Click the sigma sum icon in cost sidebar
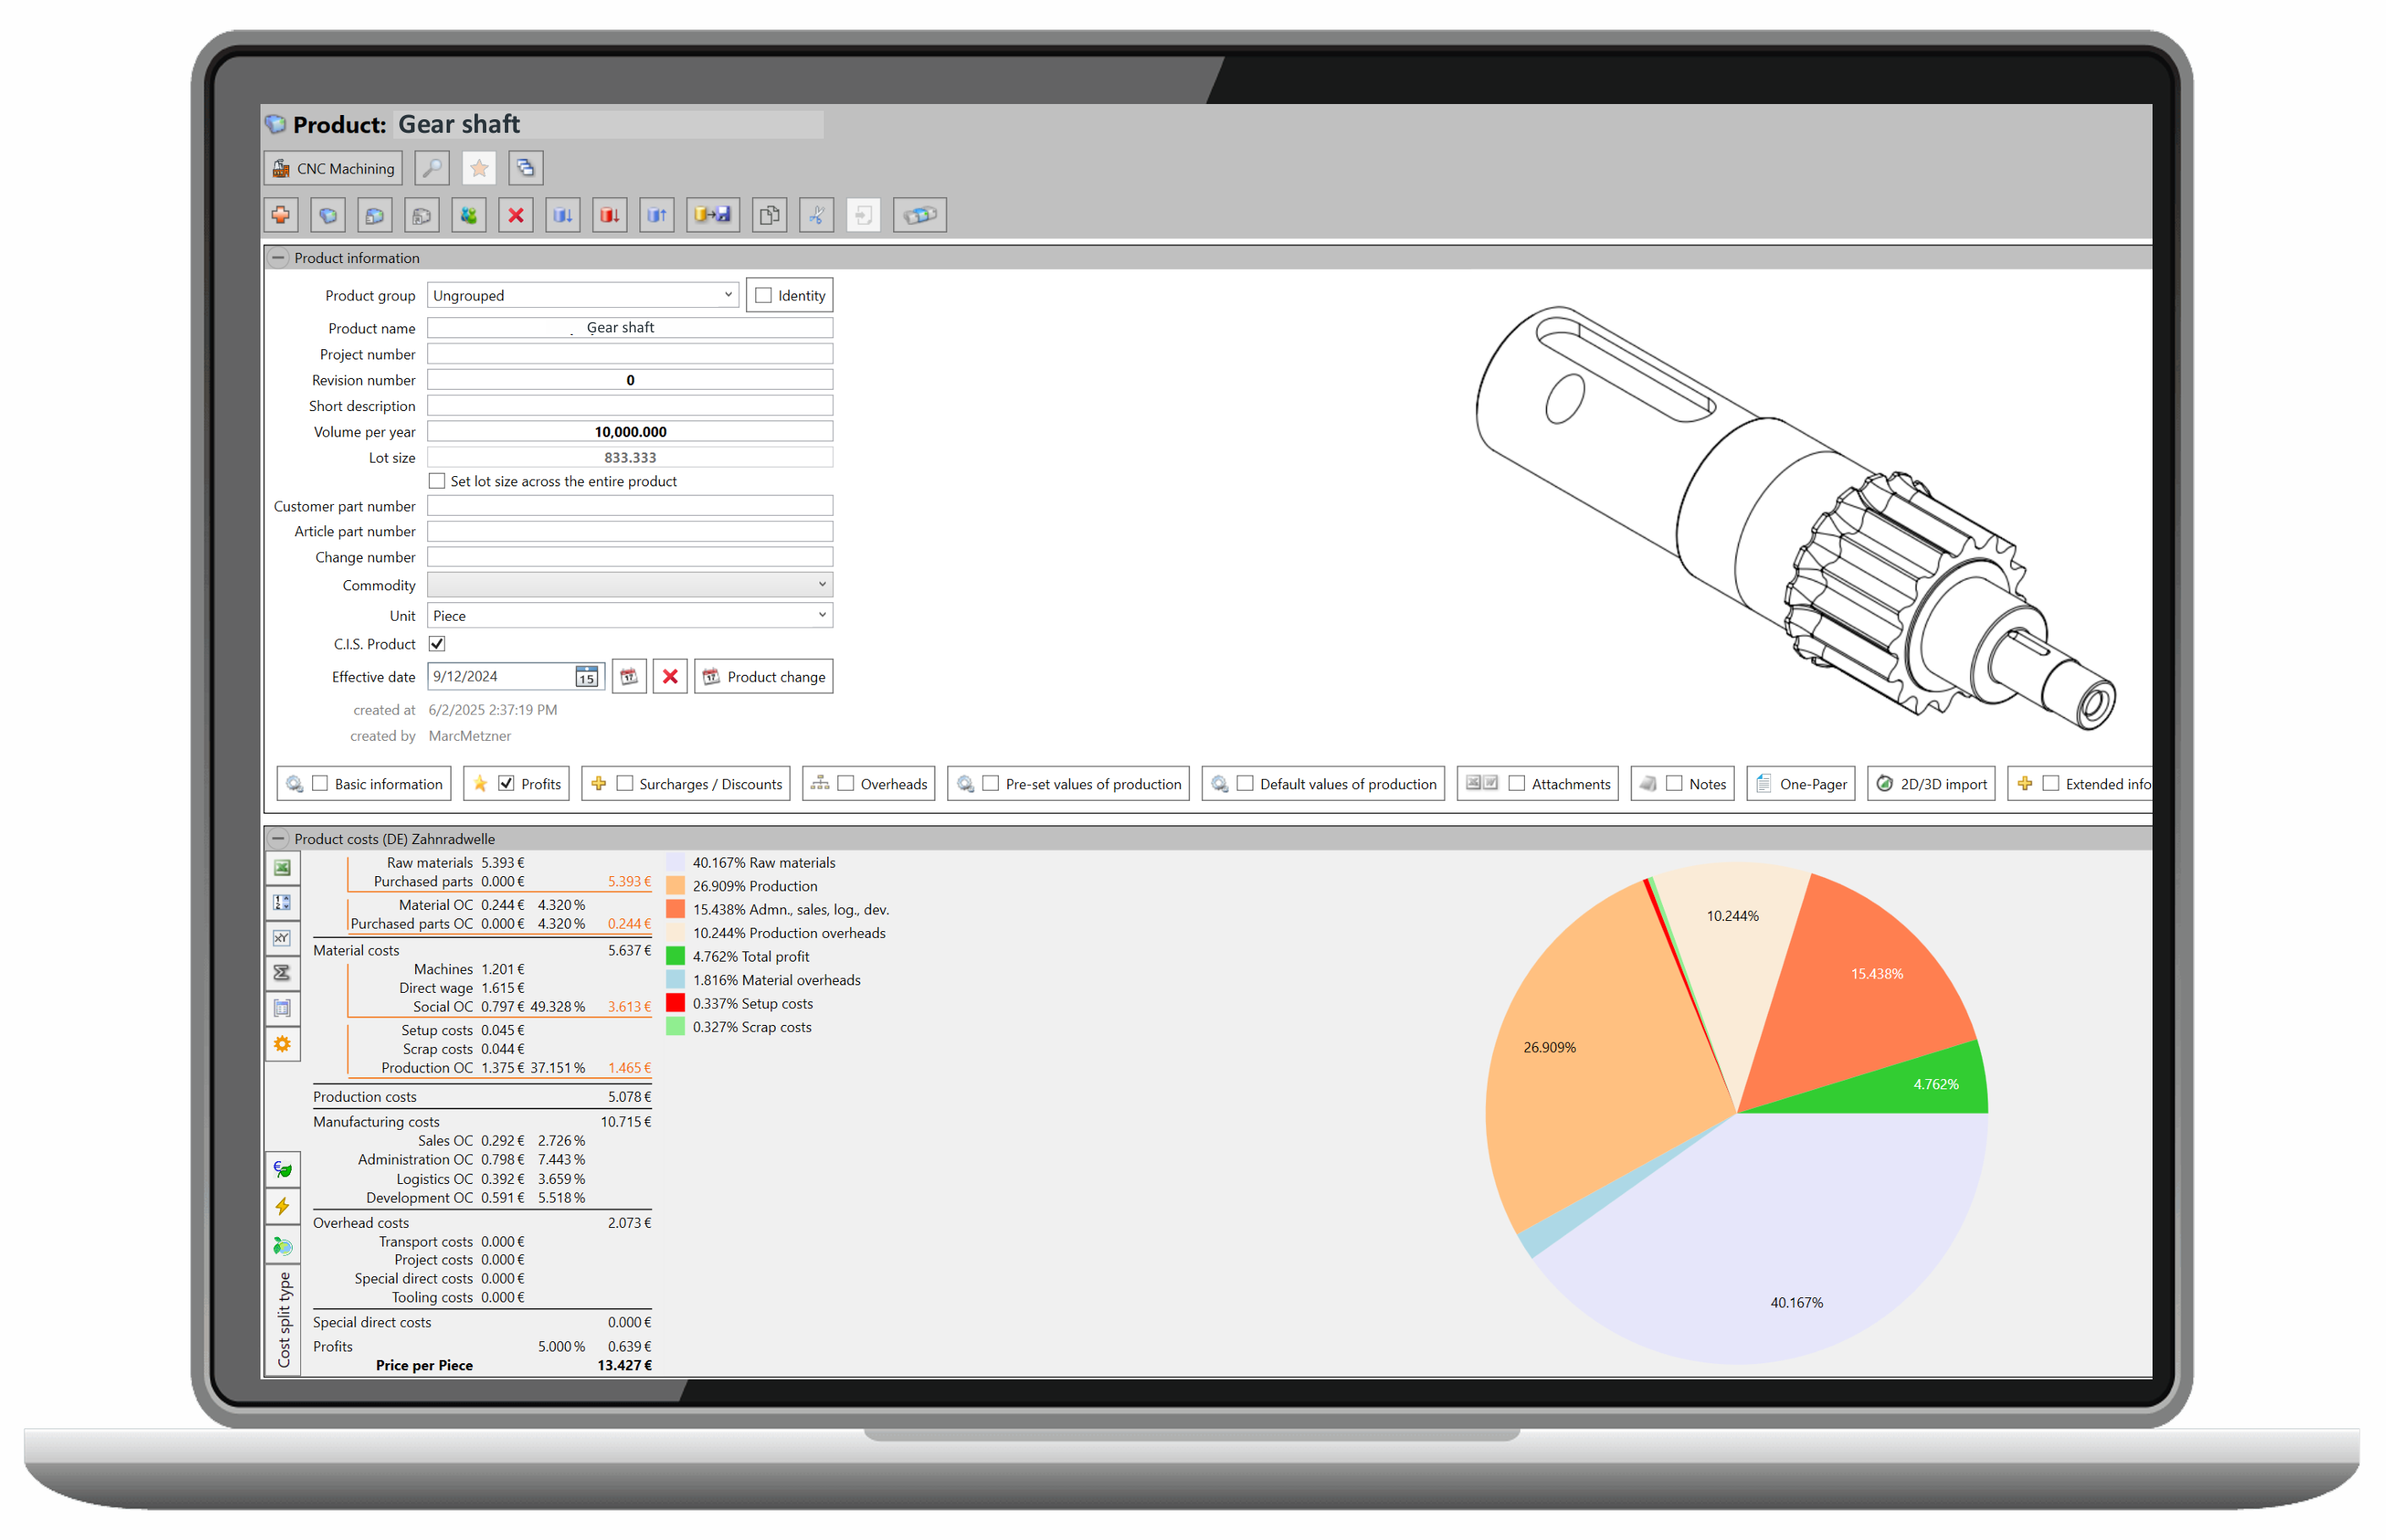Viewport: 2386px width, 1540px height. coord(283,973)
